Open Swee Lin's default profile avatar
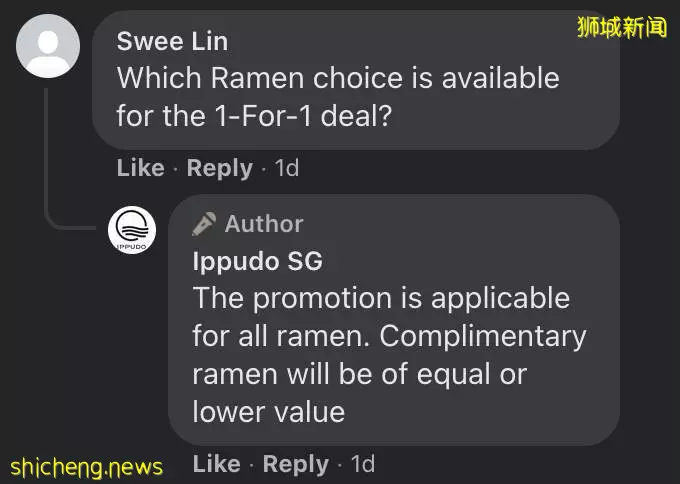Screen dimensions: 680x484 click(48, 46)
